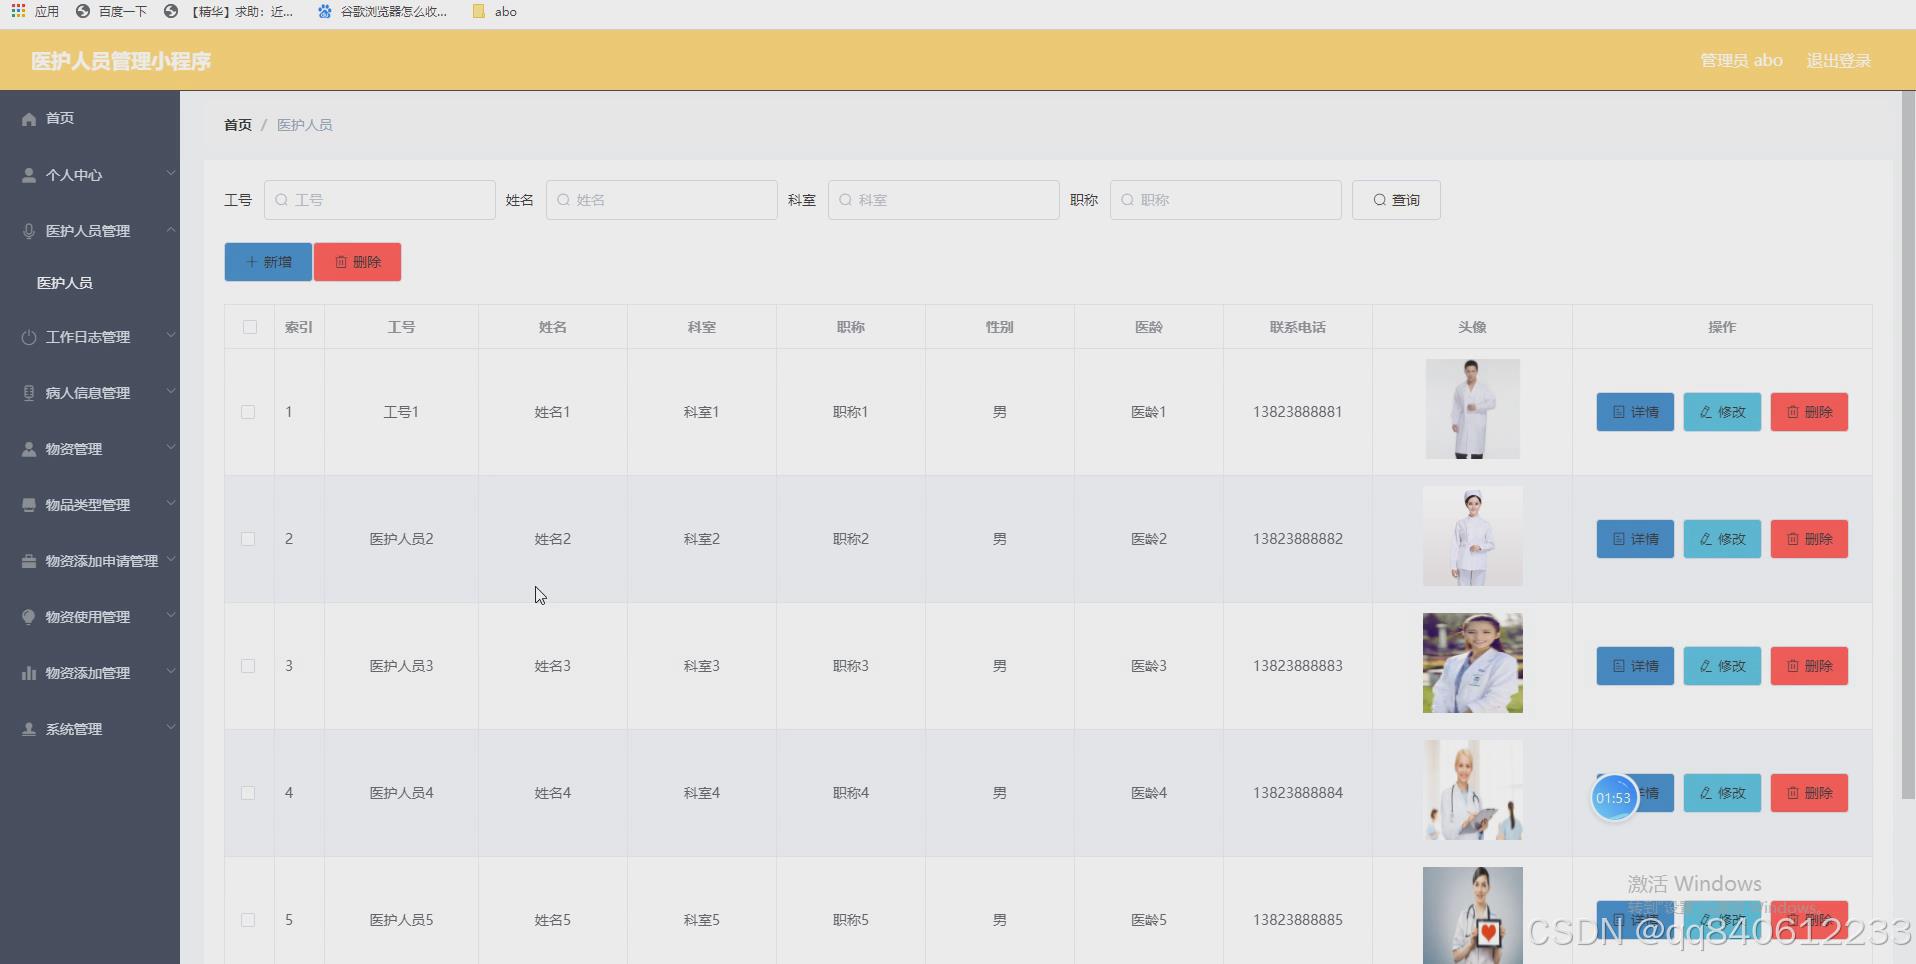Open the abo bookmark folder
This screenshot has width=1916, height=964.
[x=495, y=12]
